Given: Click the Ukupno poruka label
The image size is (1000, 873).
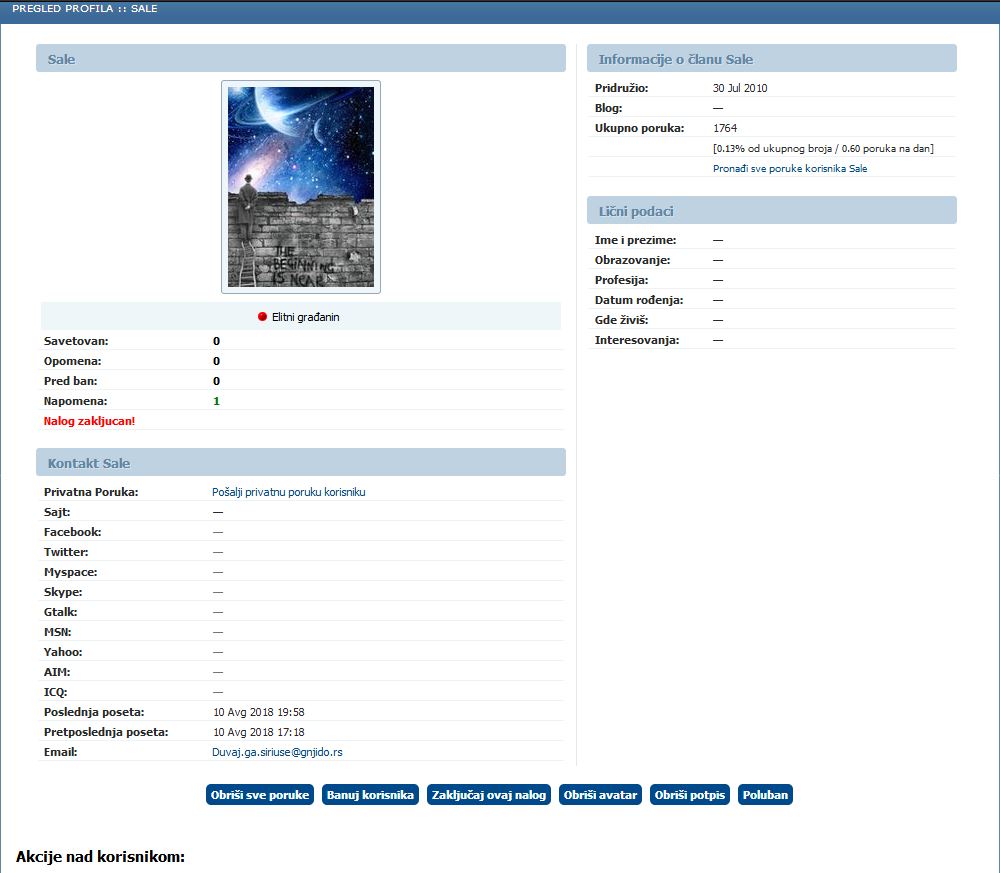Looking at the screenshot, I should (639, 128).
